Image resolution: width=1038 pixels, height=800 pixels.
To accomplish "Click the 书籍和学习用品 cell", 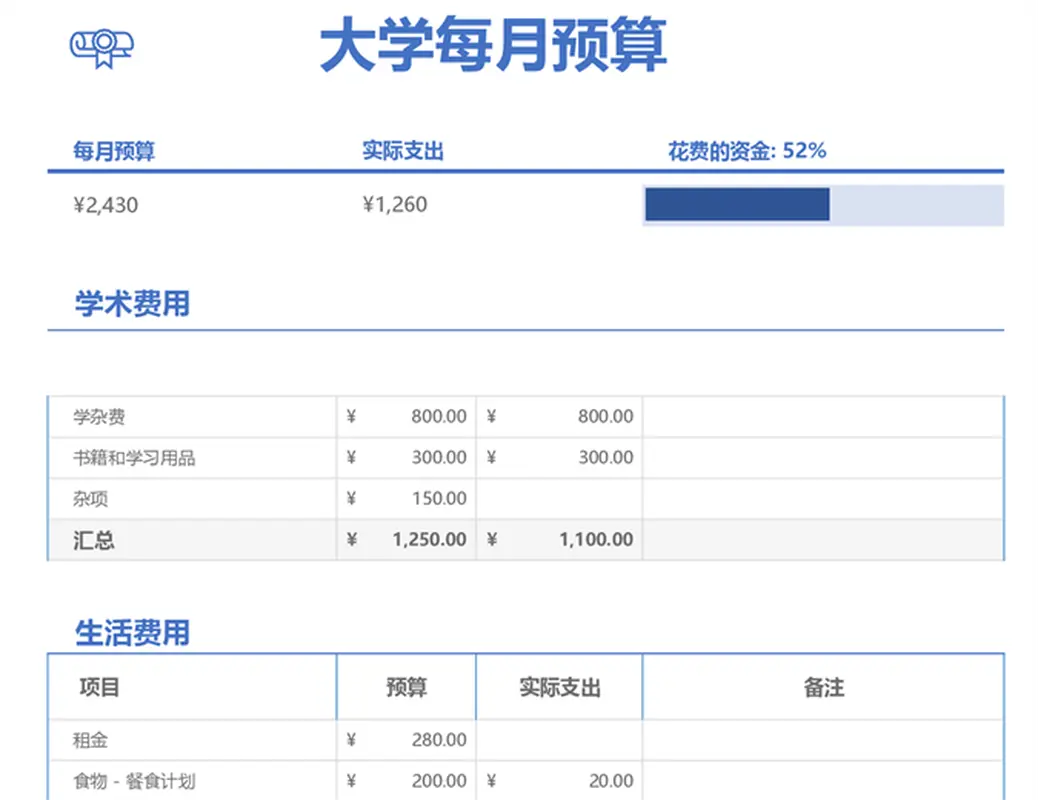I will (135, 458).
